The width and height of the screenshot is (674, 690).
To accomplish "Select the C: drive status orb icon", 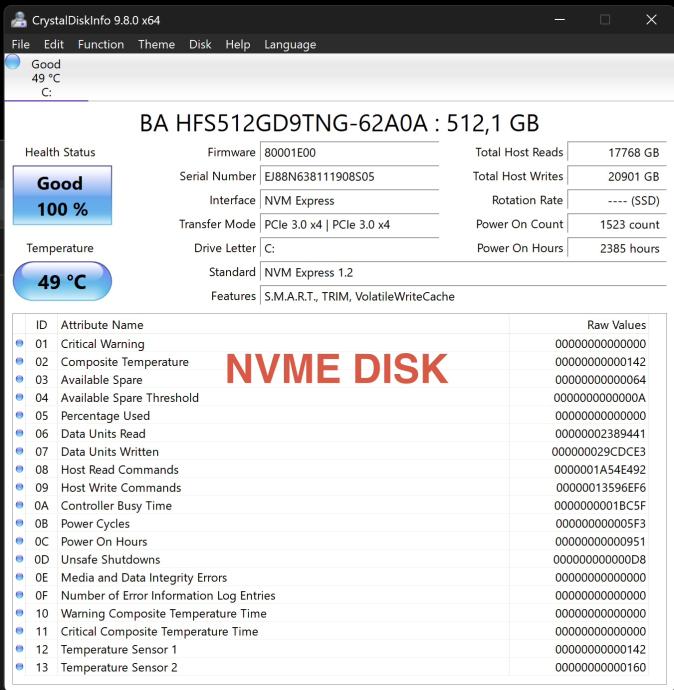I will (x=13, y=62).
